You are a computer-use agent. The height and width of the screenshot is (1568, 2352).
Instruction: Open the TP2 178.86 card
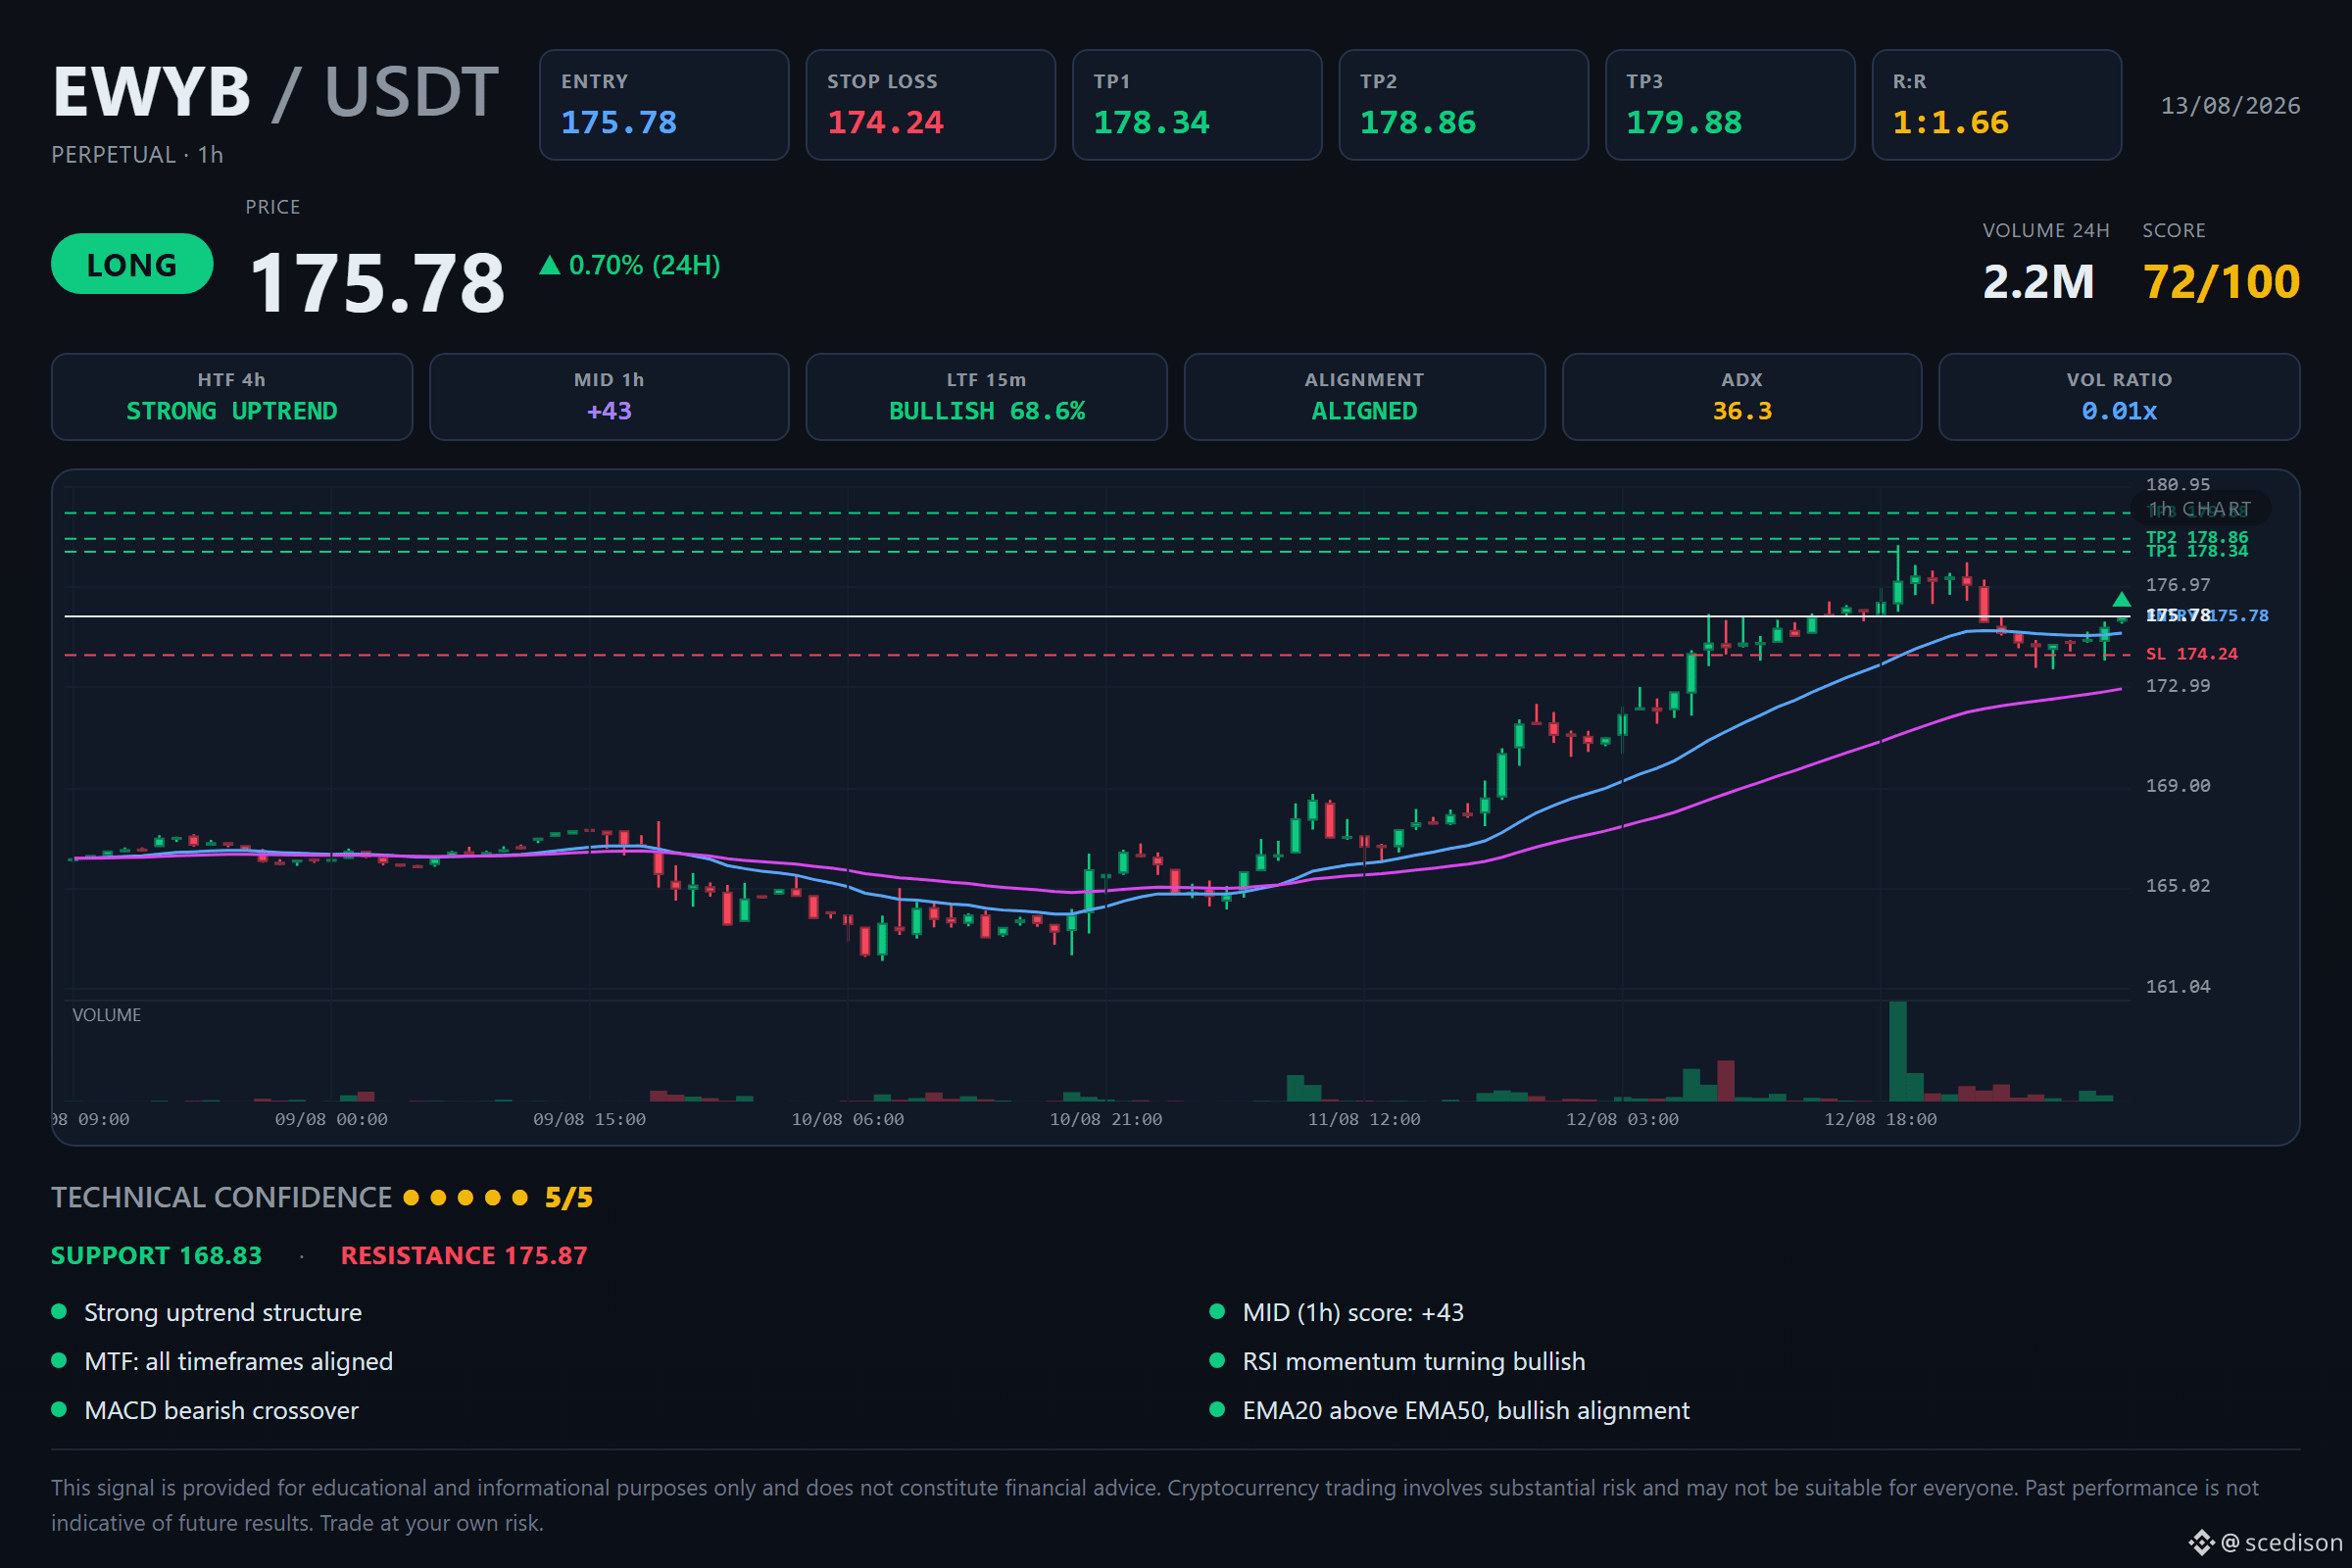tap(1463, 105)
